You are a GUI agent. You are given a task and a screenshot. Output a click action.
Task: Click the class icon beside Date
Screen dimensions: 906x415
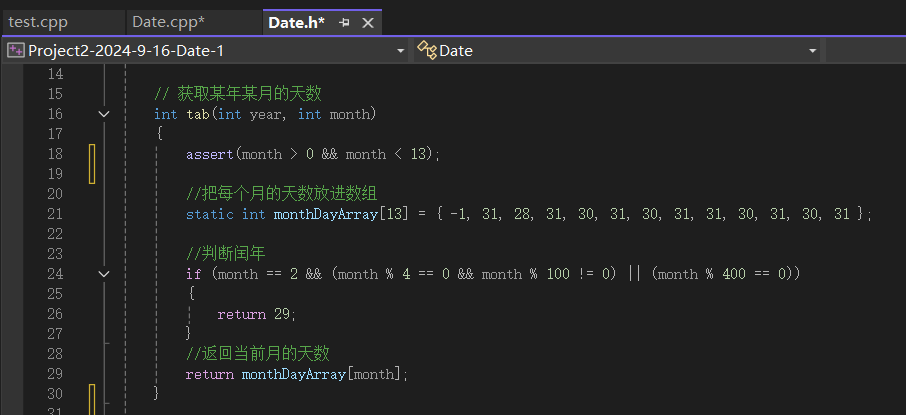[427, 51]
